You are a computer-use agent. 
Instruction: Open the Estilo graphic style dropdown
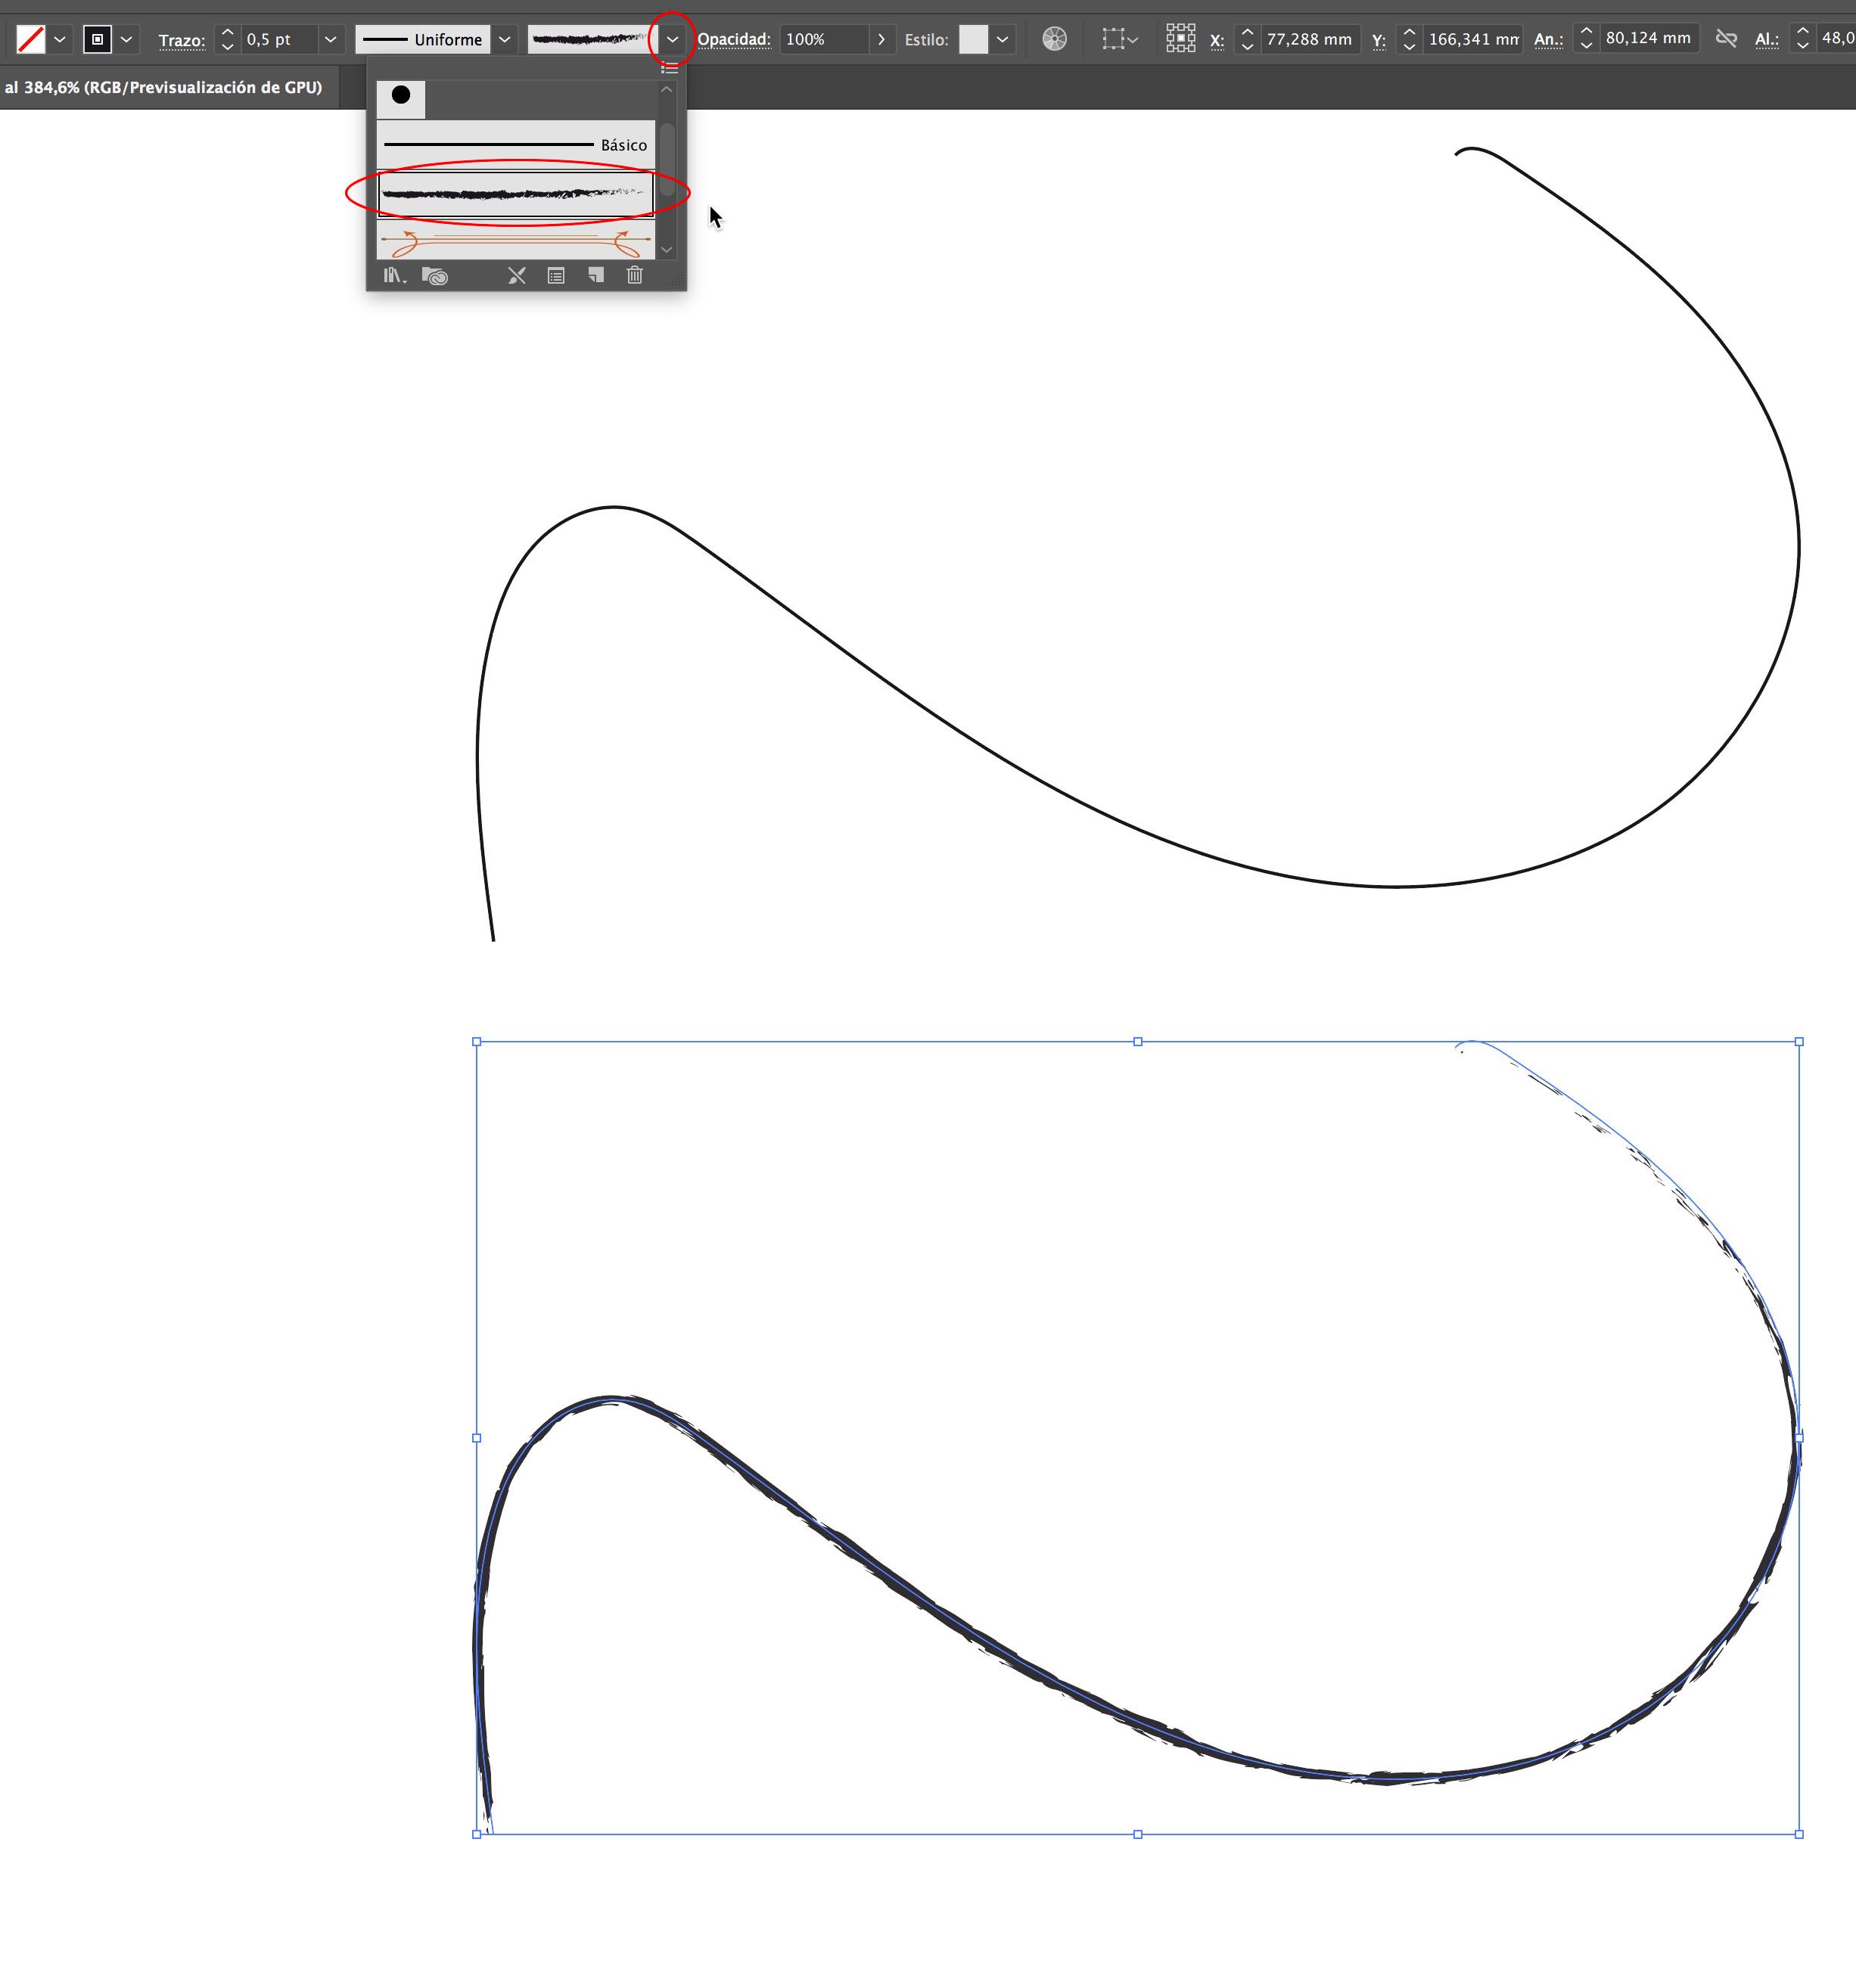[1003, 39]
